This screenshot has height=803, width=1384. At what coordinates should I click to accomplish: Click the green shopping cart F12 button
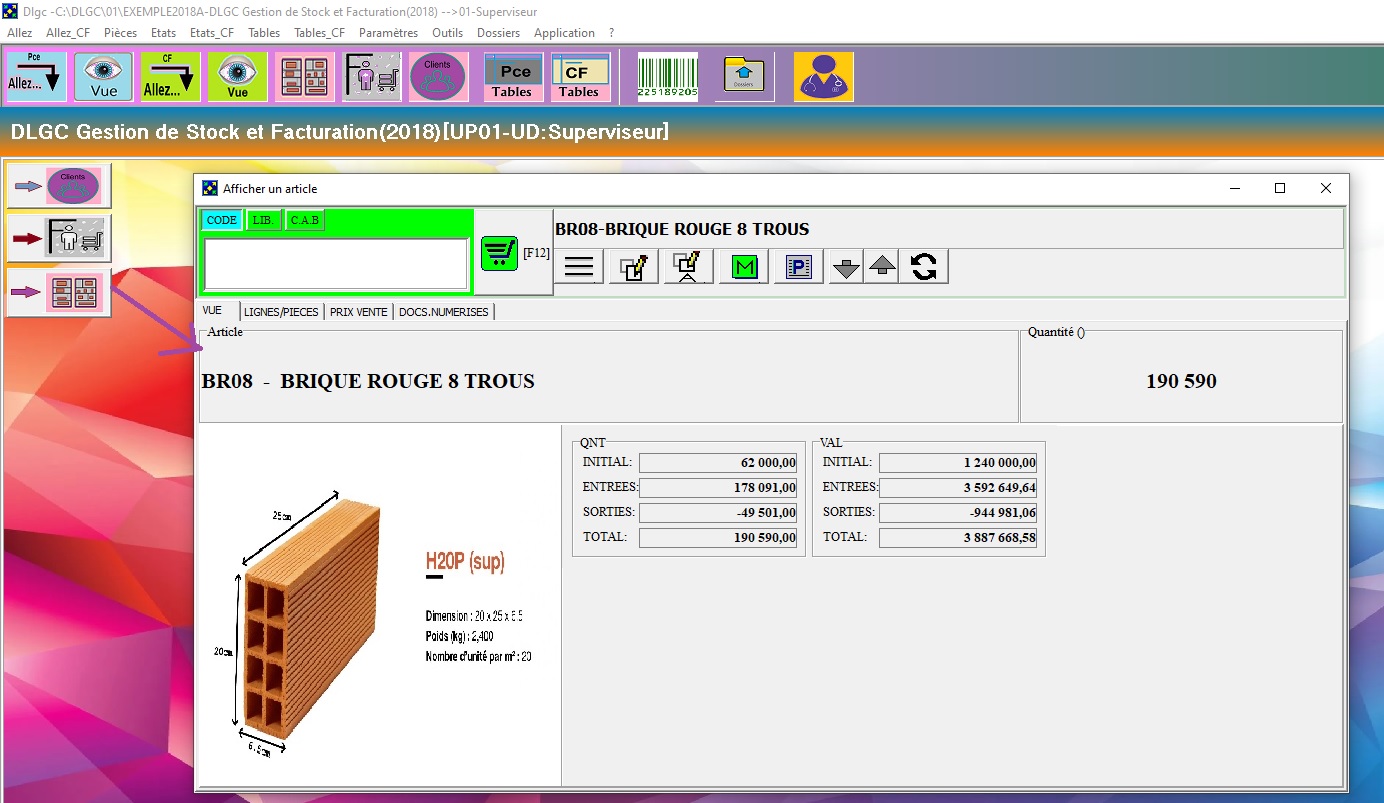pyautogui.click(x=499, y=253)
